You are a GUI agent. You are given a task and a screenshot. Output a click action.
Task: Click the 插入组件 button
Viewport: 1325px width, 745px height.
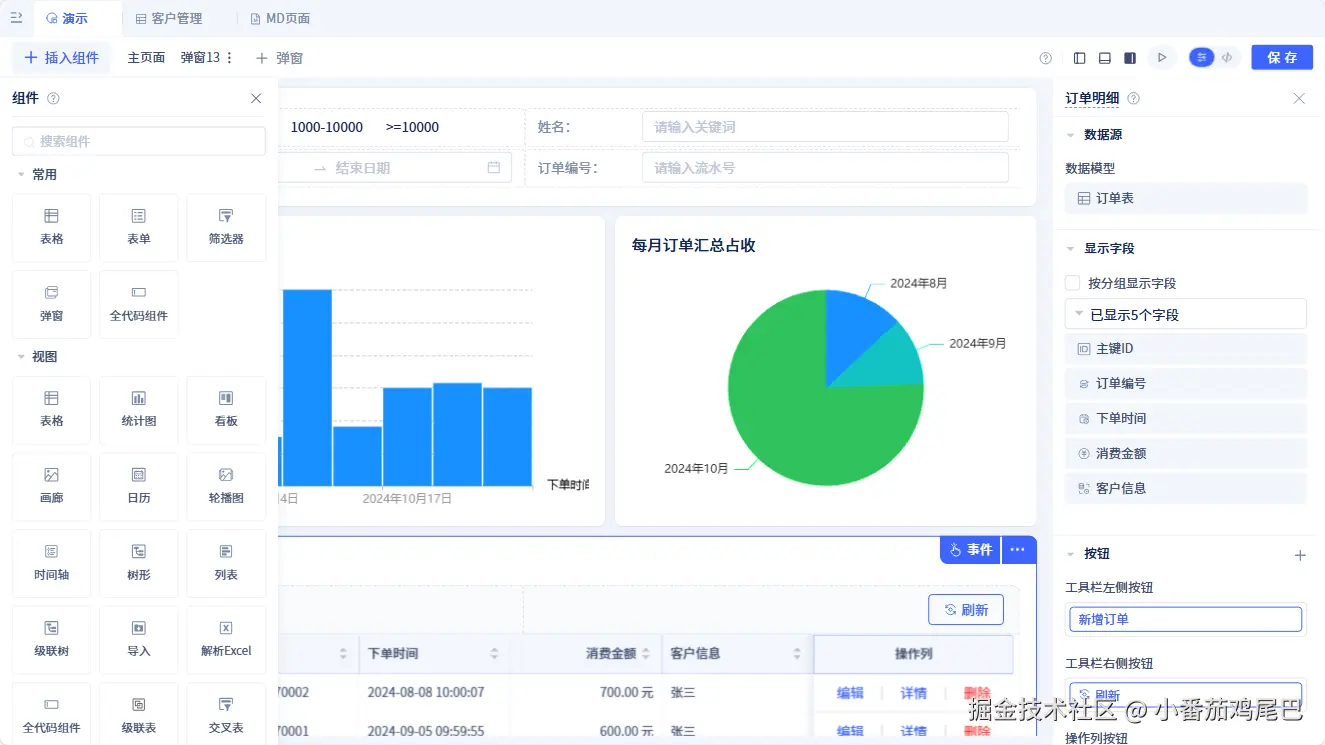(61, 58)
